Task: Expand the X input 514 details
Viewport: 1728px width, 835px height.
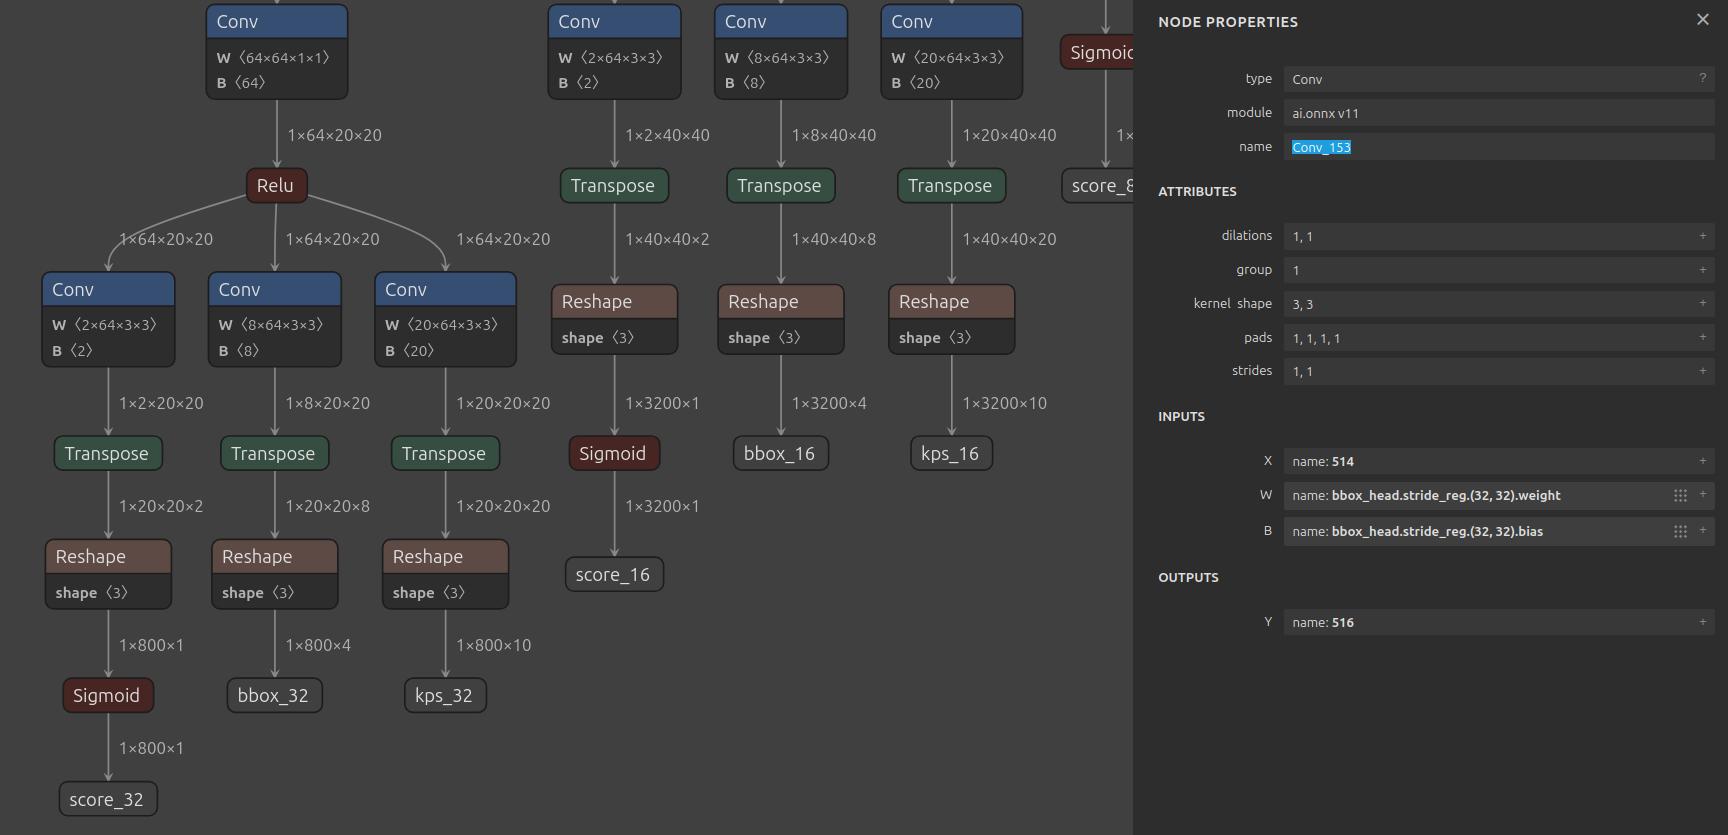Action: tap(1702, 461)
